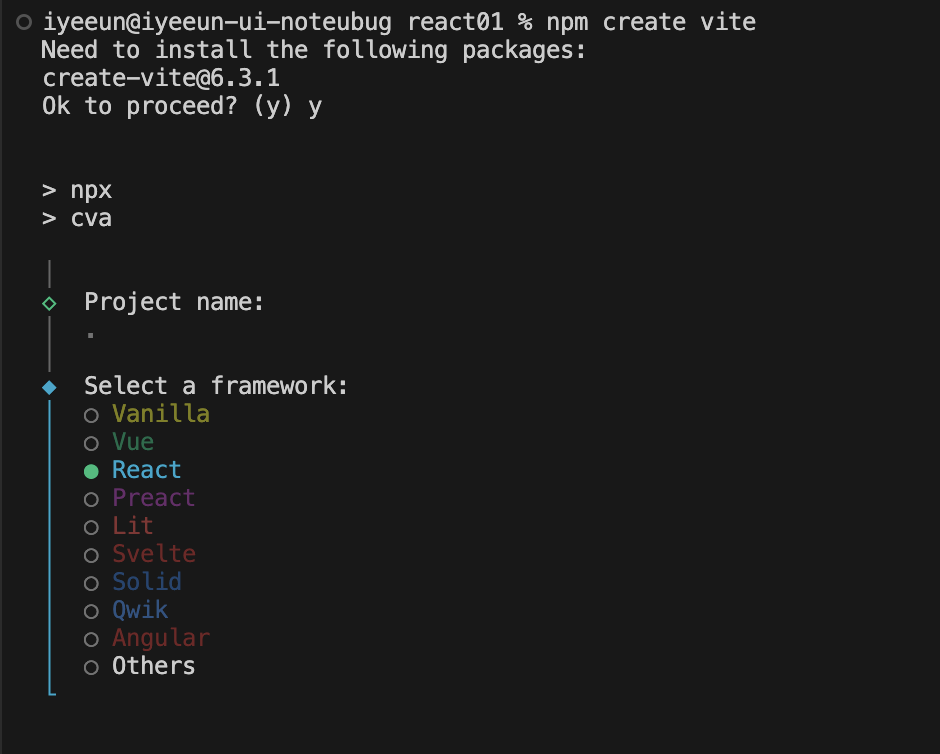Select the Vanilla radio option circle
940x754 pixels.
pos(91,415)
